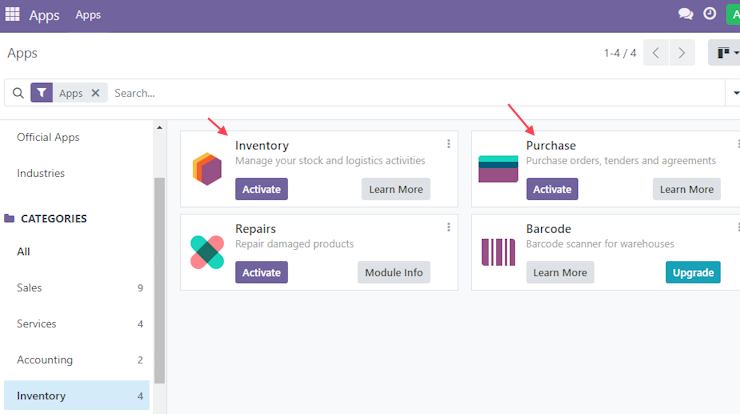
Task: Go to the next page of apps
Action: pos(682,52)
